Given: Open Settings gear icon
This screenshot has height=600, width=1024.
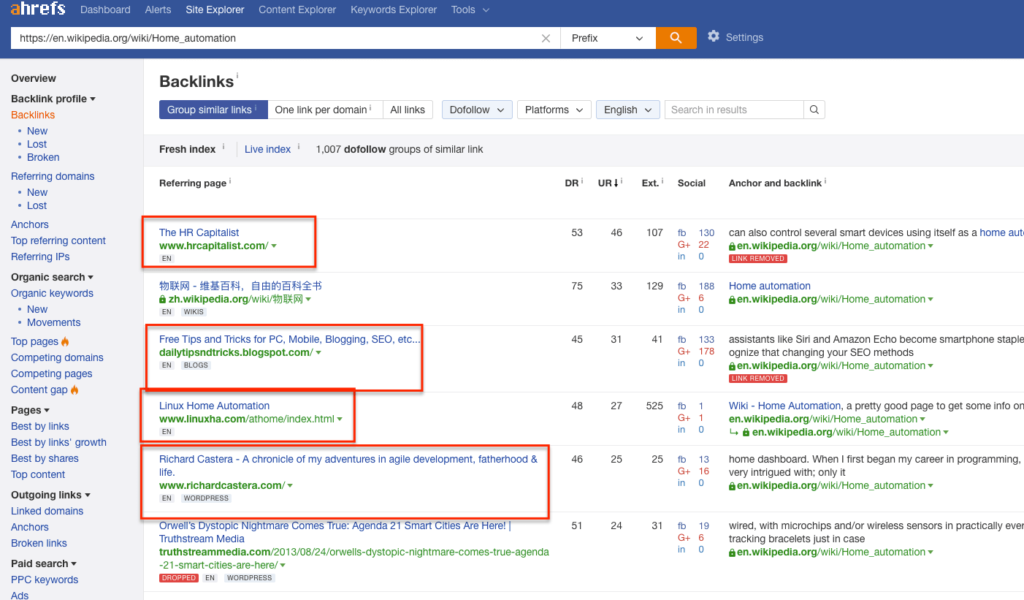Looking at the screenshot, I should click(713, 37).
